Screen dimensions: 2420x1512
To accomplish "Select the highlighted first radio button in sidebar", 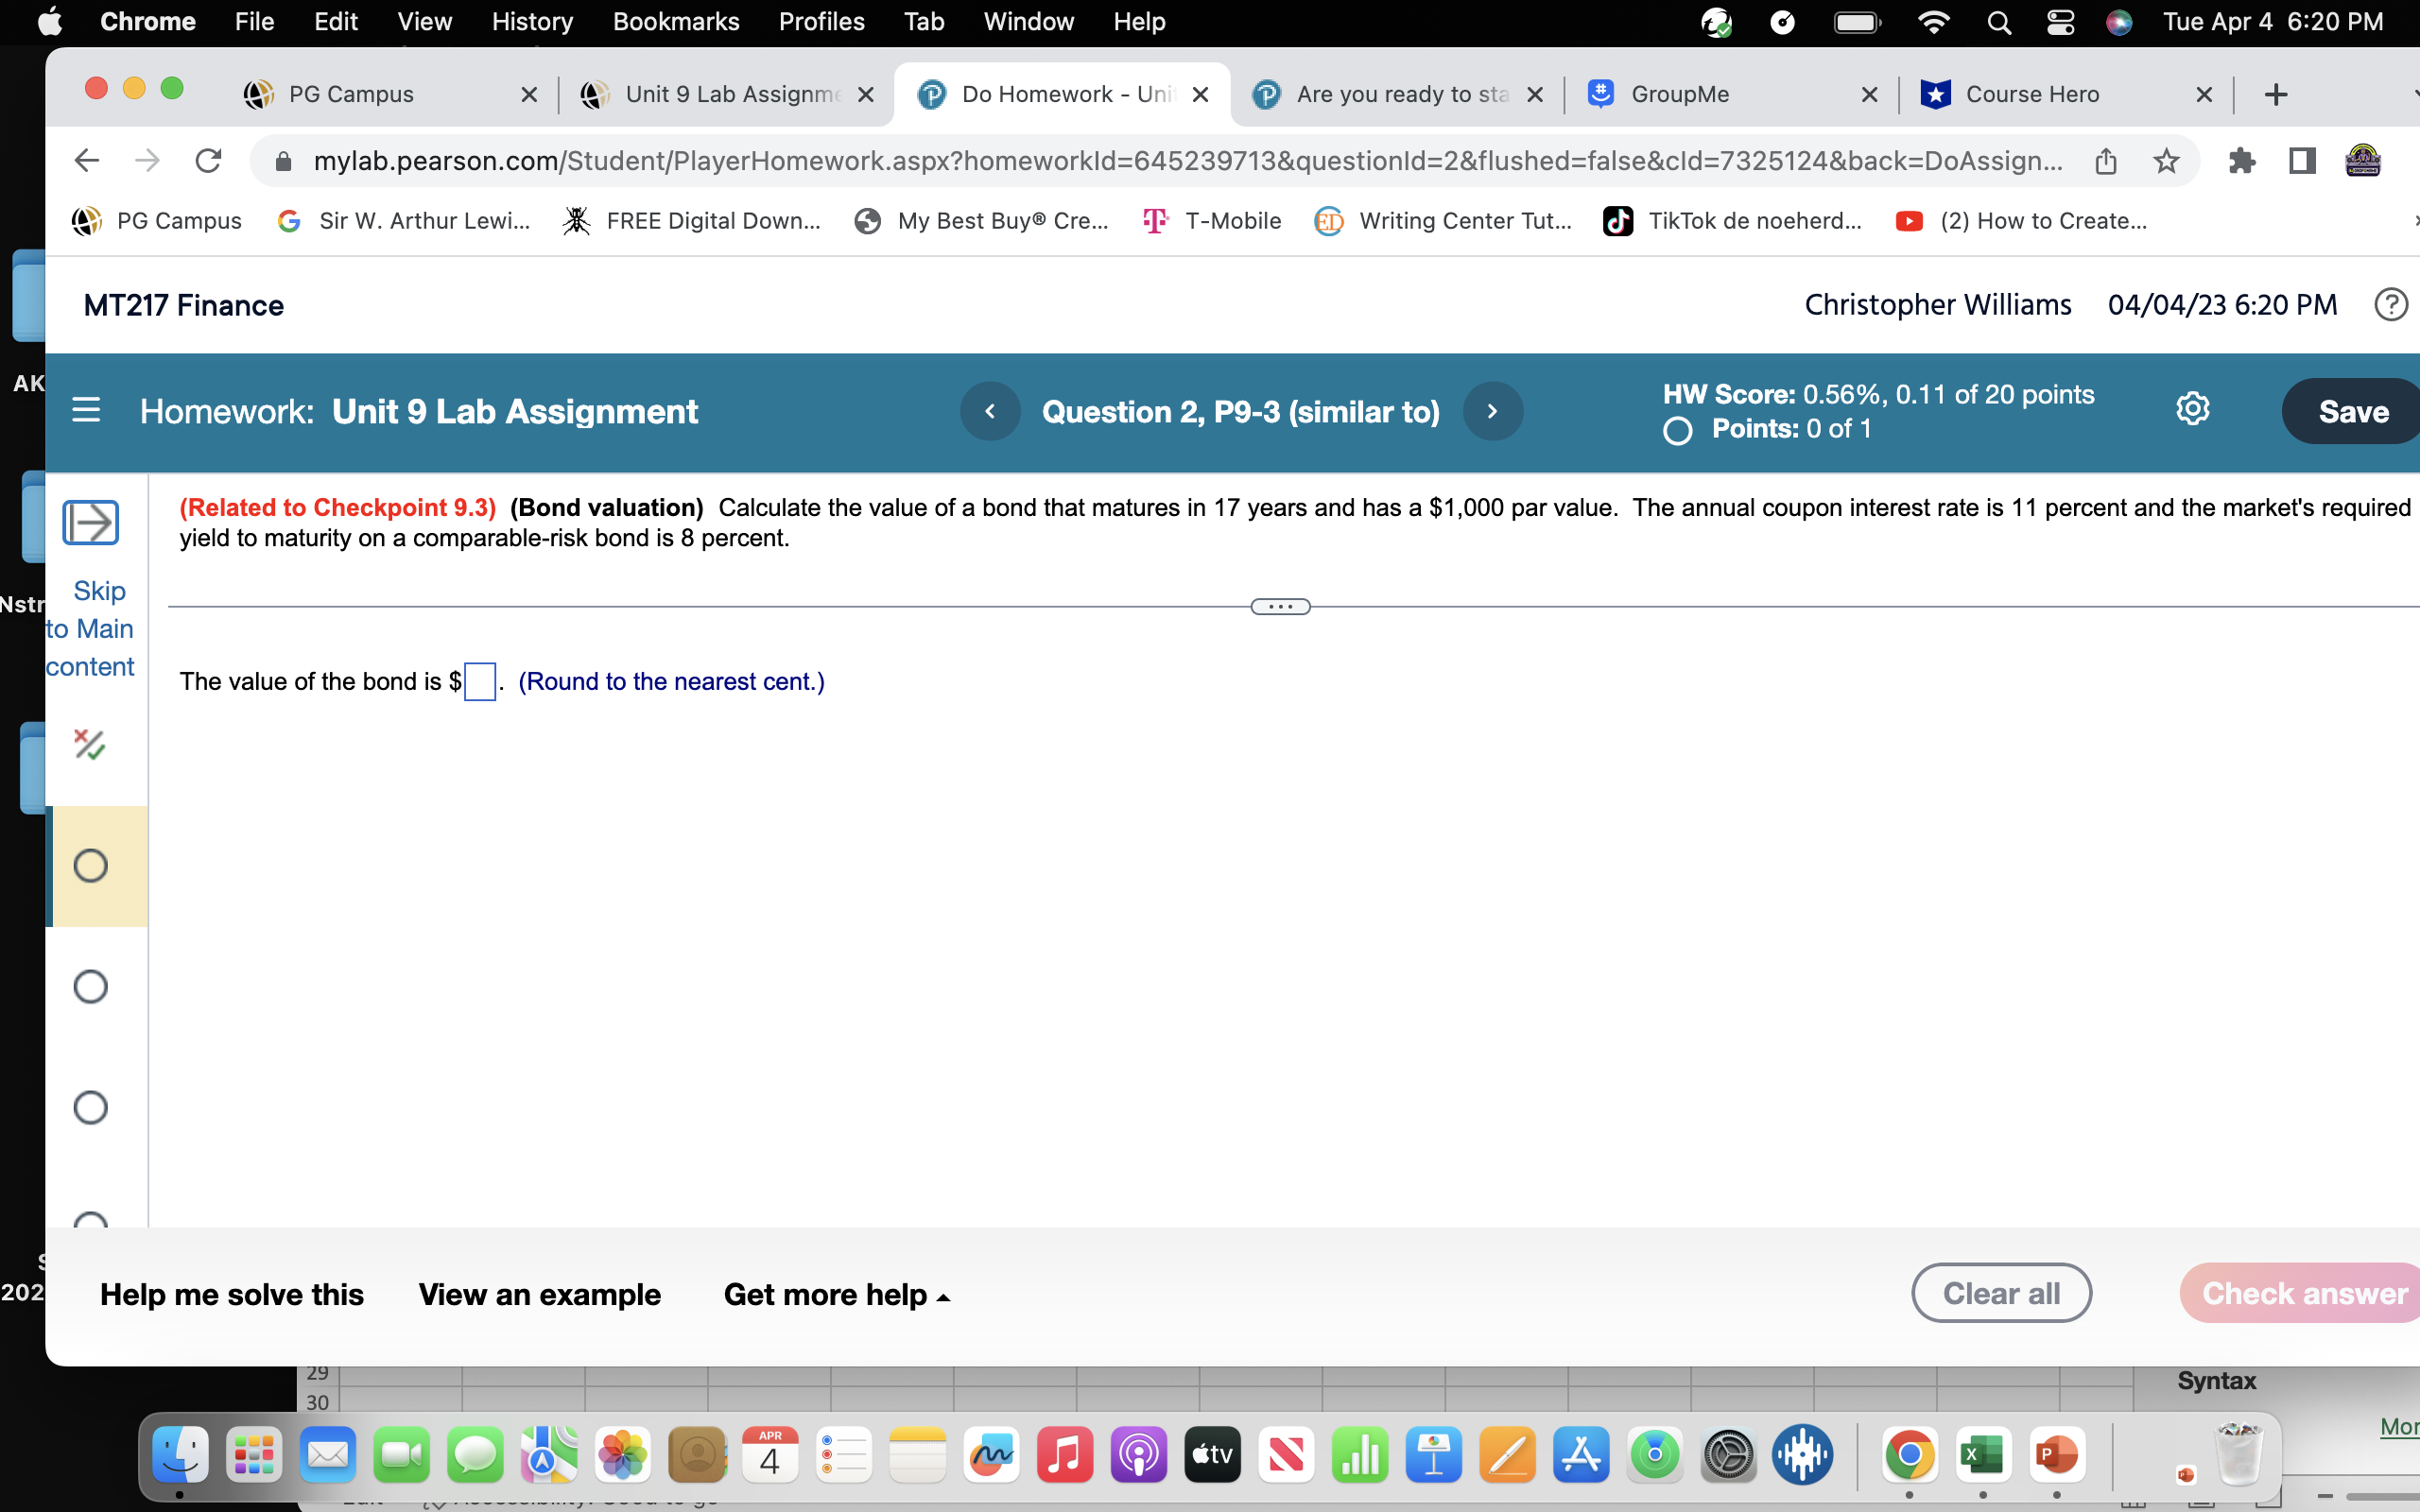I will [x=90, y=866].
